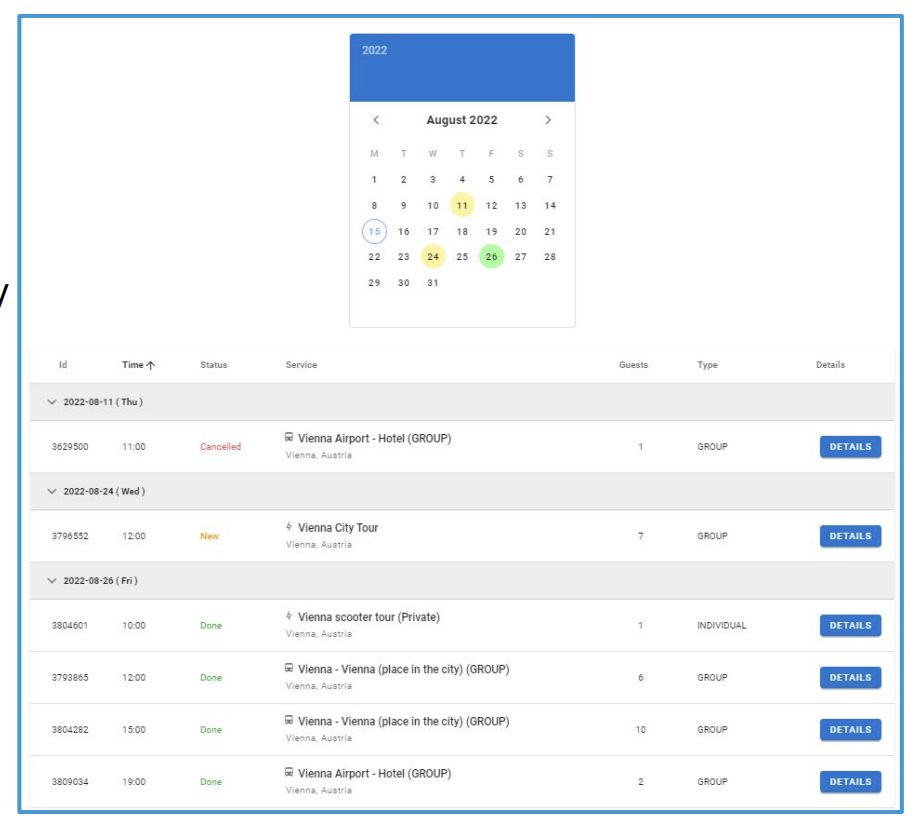Select green highlighted day 26
The image size is (922, 824).
(492, 256)
